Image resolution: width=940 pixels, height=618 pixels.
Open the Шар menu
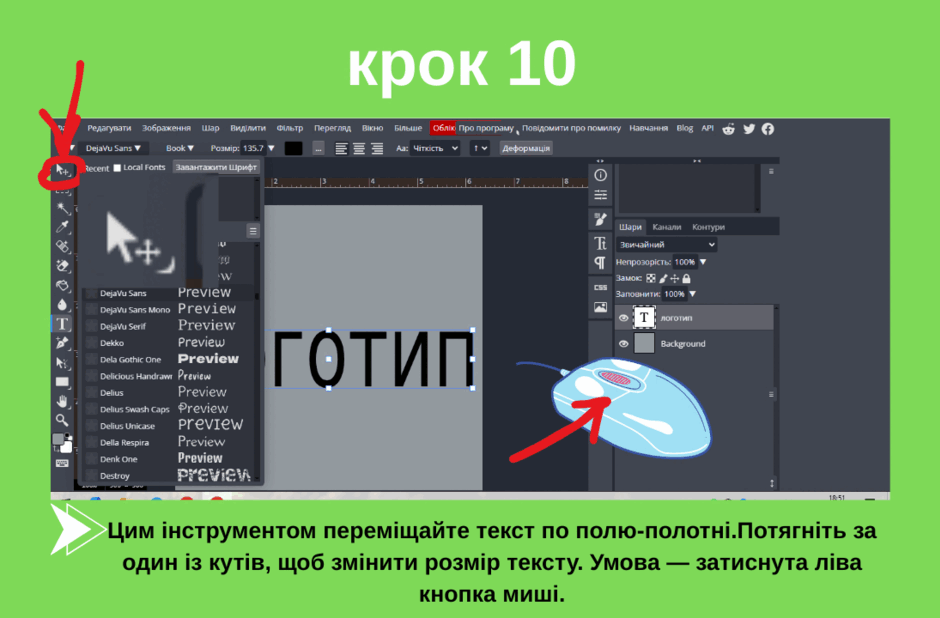(x=210, y=128)
